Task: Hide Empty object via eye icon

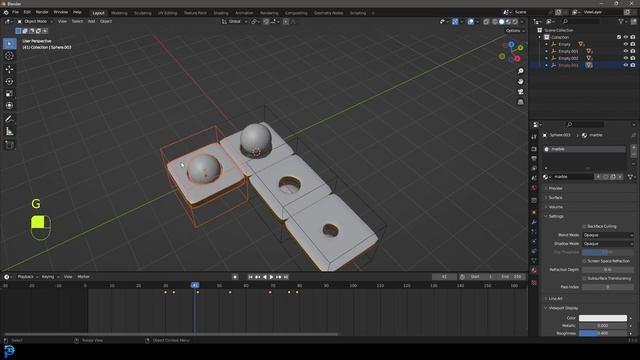Action: pos(626,44)
